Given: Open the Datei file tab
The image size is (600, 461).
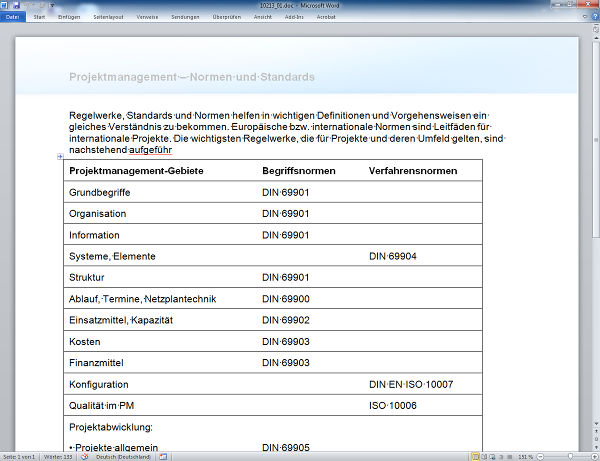Looking at the screenshot, I should point(12,17).
